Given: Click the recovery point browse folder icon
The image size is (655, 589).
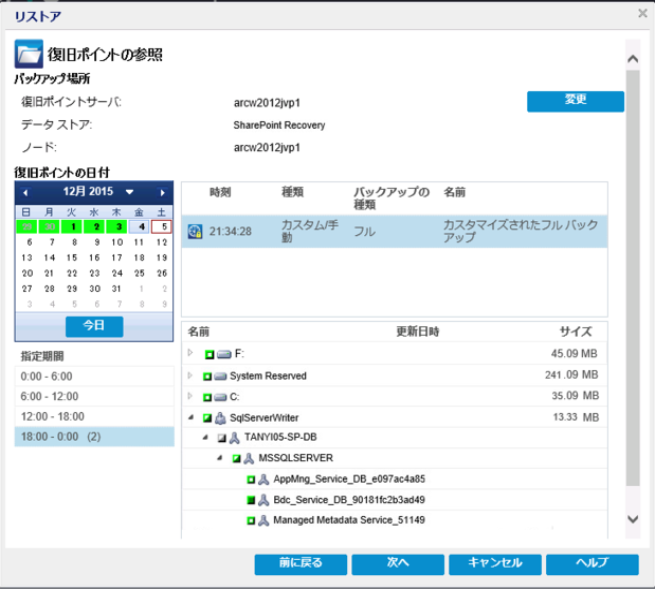Looking at the screenshot, I should [x=28, y=53].
